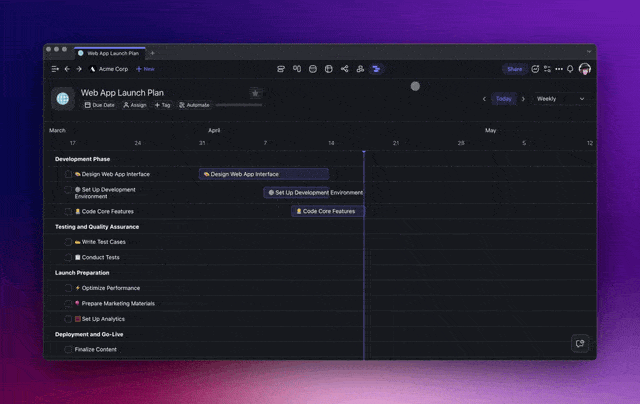
Task: Set a Due Date for the project
Action: [x=100, y=105]
